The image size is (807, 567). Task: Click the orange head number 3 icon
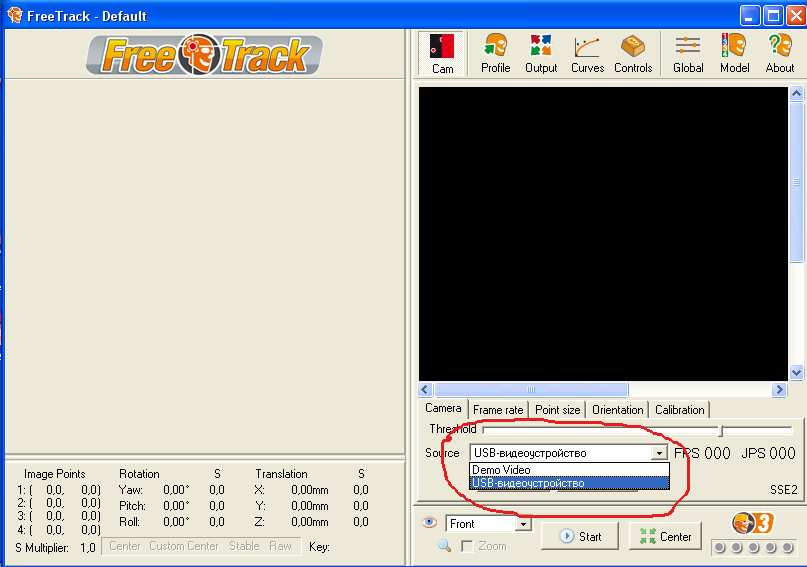pos(752,524)
